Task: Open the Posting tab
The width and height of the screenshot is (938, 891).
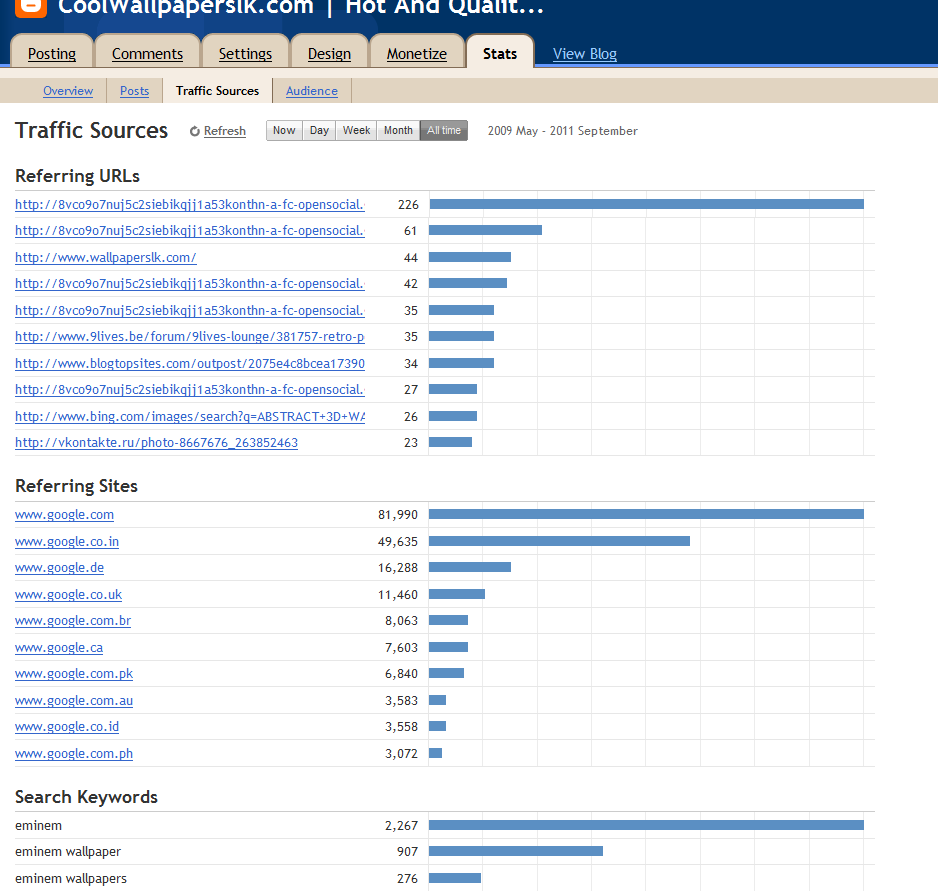Action: [x=52, y=54]
